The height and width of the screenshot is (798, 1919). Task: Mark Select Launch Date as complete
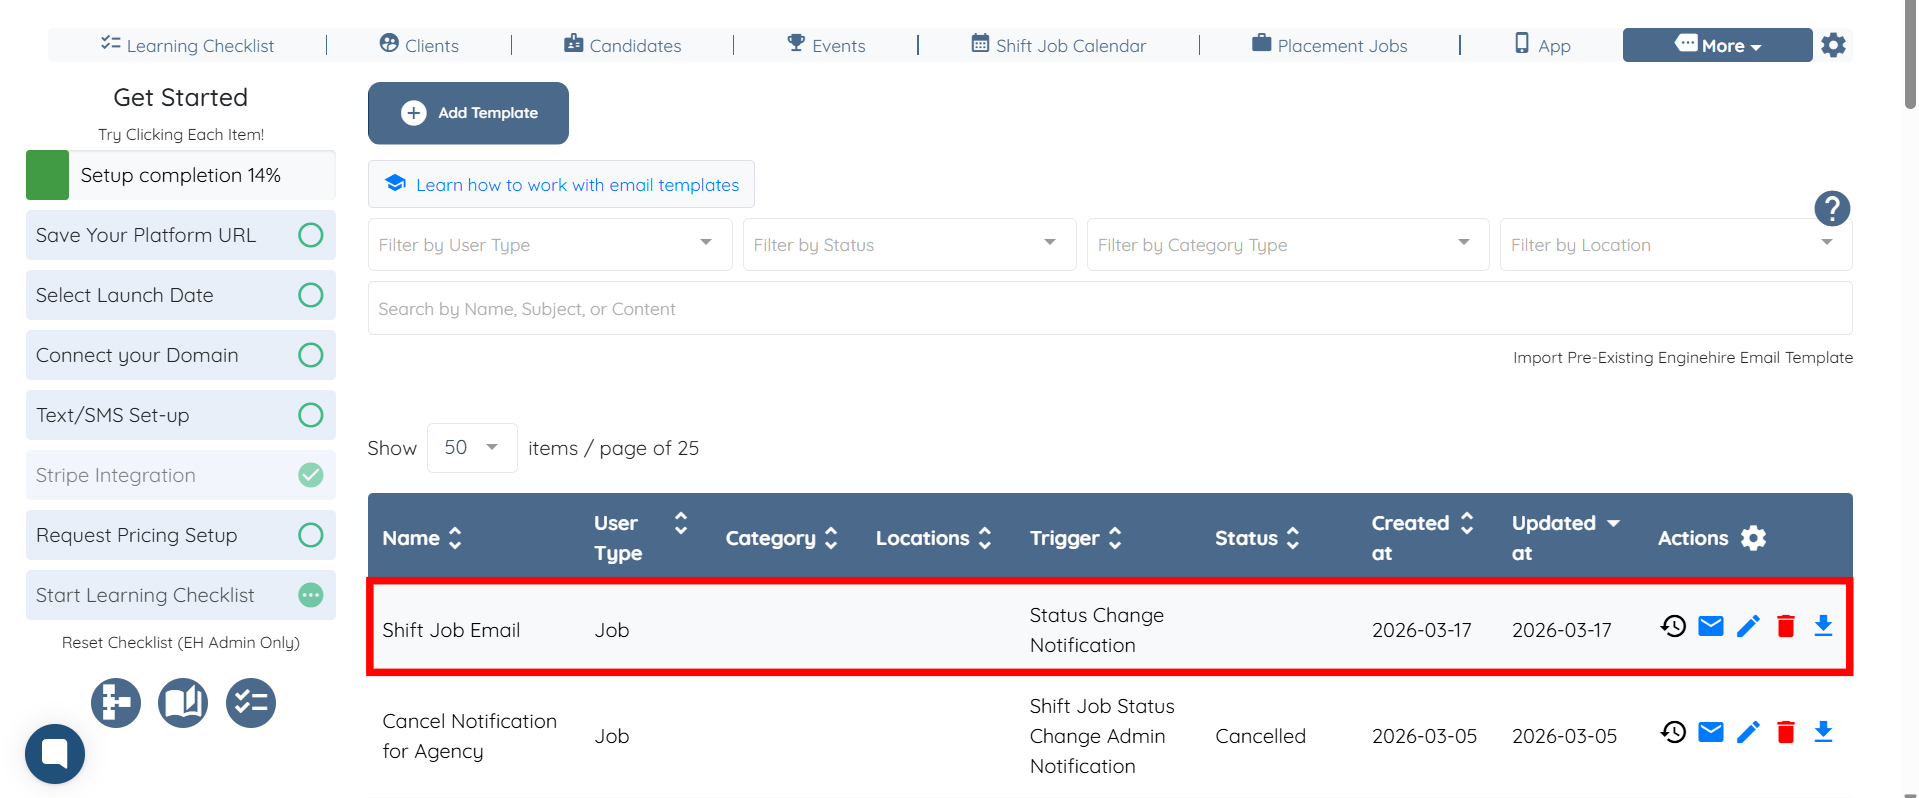point(311,295)
